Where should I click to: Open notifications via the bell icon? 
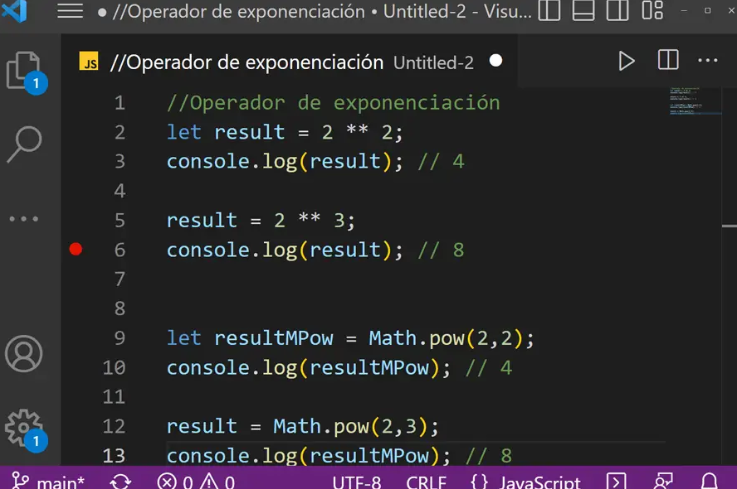(x=709, y=481)
